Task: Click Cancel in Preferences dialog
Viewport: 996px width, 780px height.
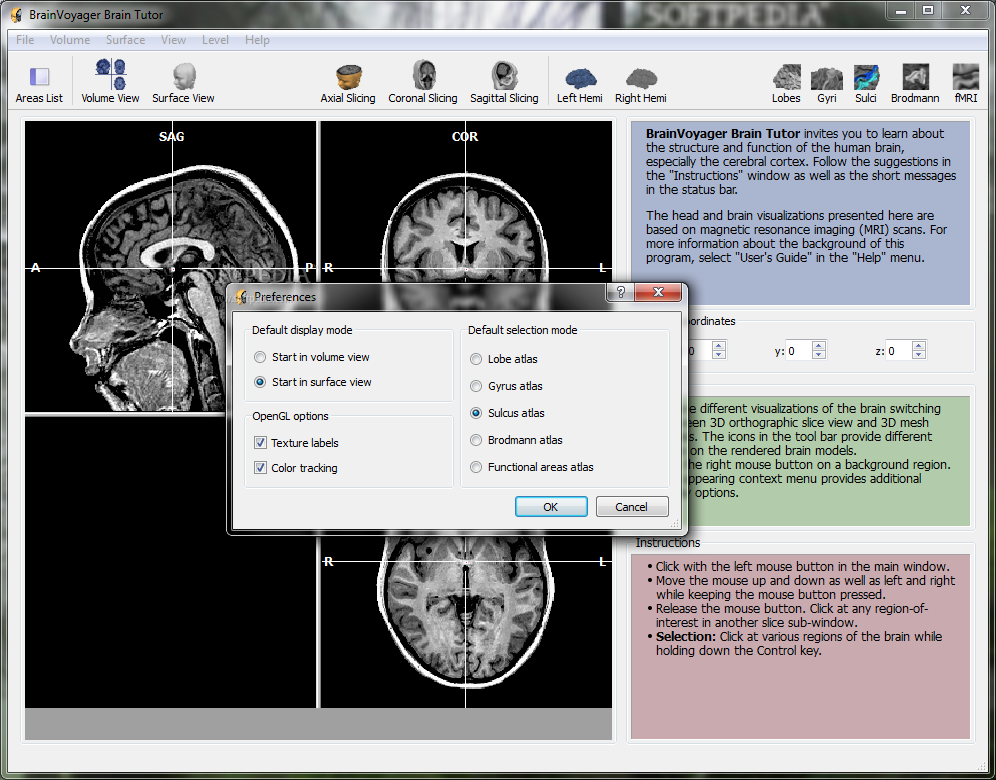Action: tap(631, 507)
